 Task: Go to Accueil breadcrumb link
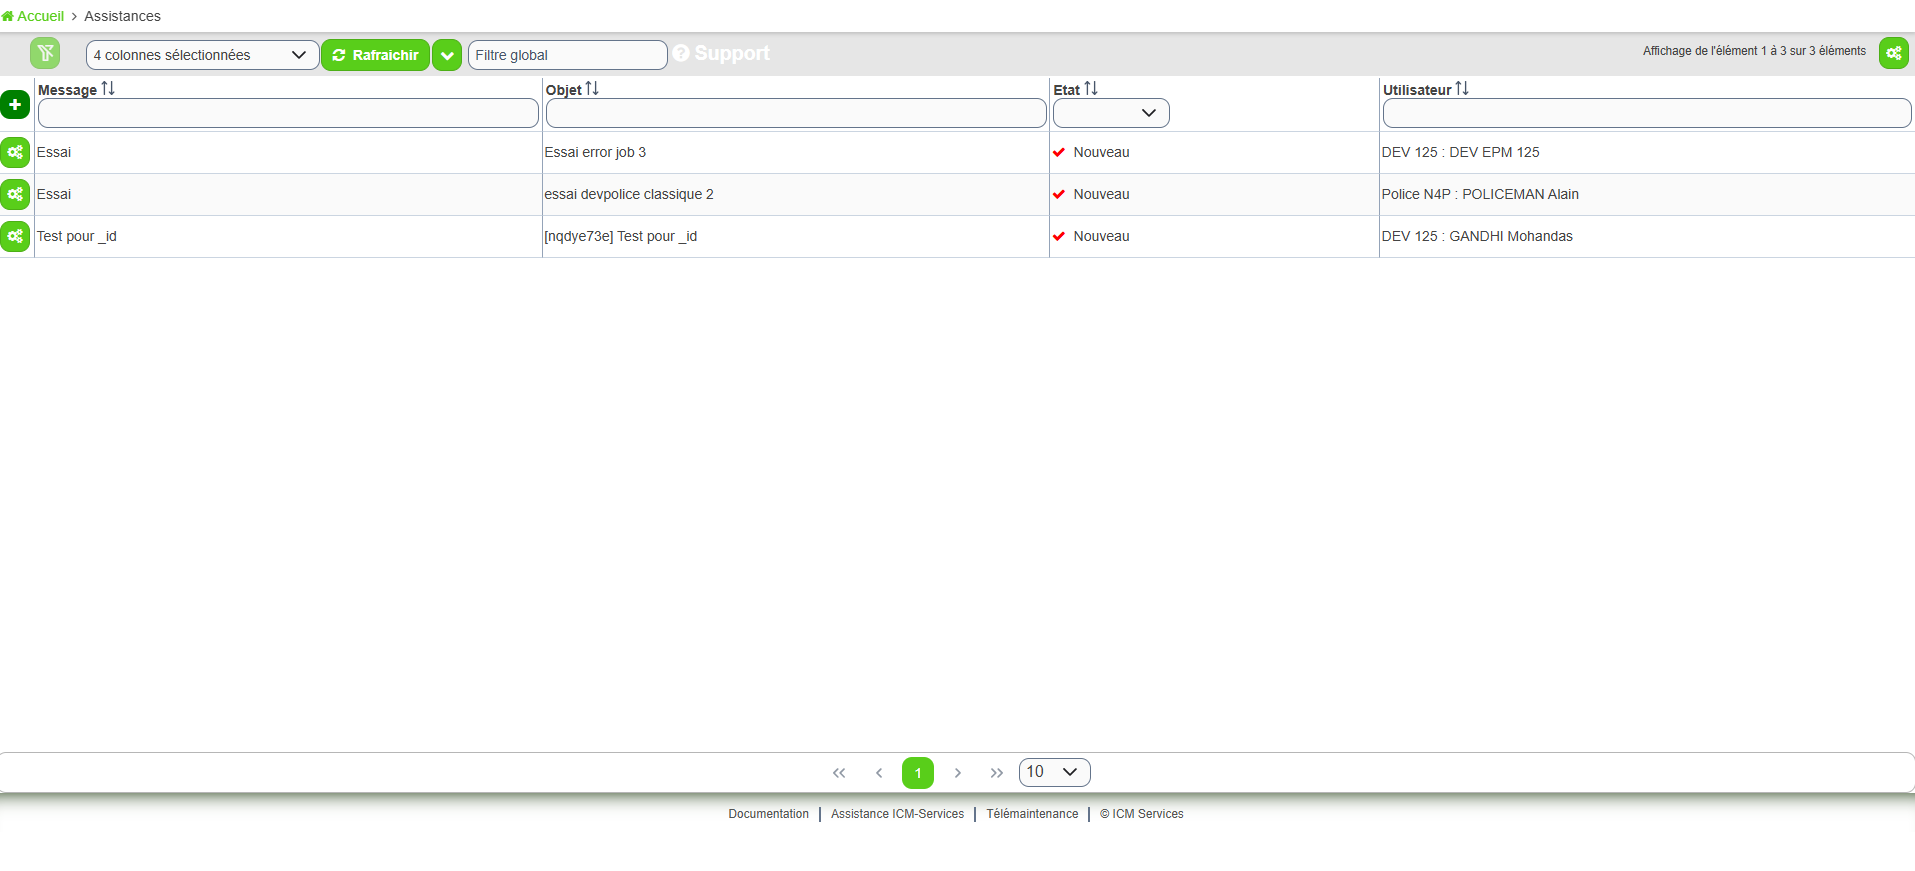pyautogui.click(x=33, y=16)
